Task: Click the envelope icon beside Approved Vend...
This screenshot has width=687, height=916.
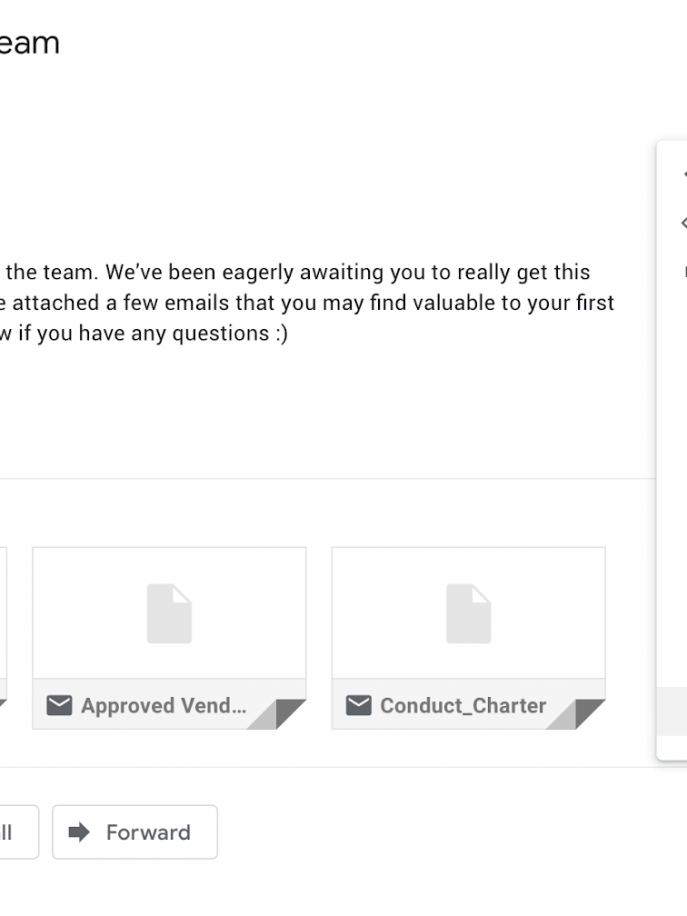Action: pos(60,706)
